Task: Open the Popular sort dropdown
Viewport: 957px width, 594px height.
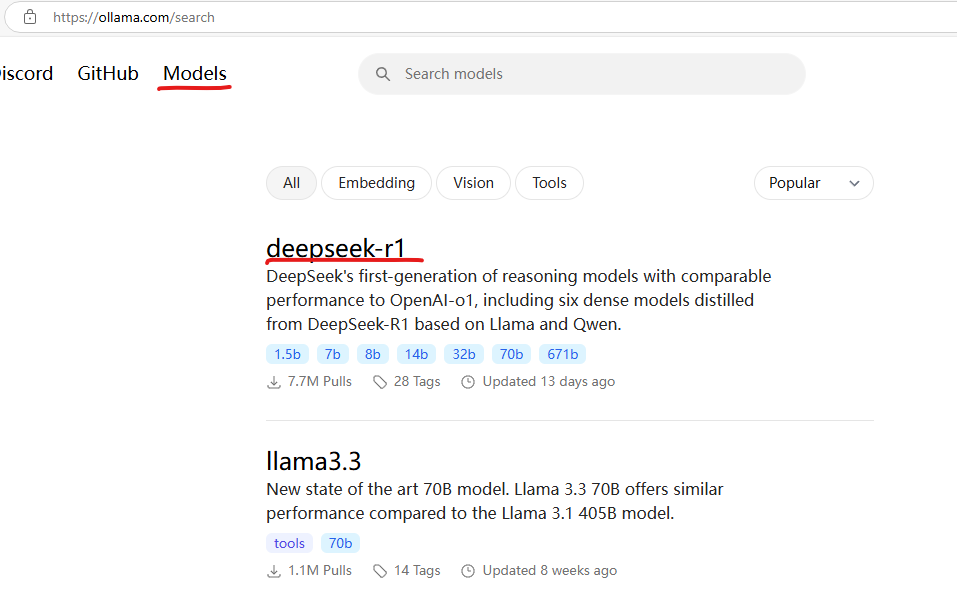Action: point(814,183)
